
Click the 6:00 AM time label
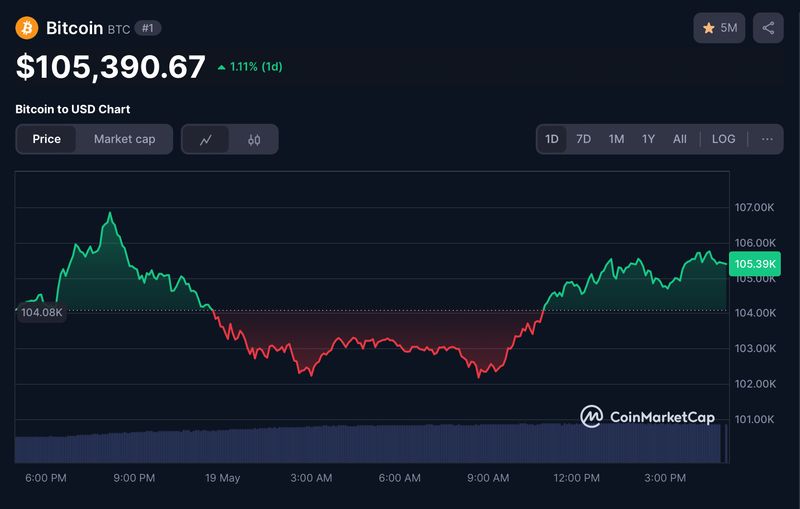[x=399, y=478]
